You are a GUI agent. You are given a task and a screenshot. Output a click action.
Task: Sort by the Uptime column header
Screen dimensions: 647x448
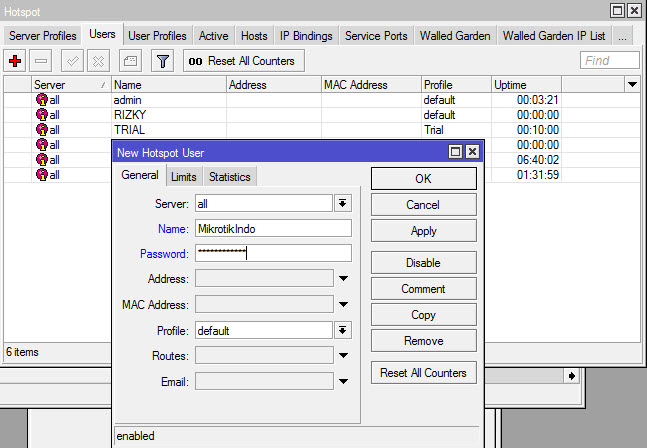(526, 85)
